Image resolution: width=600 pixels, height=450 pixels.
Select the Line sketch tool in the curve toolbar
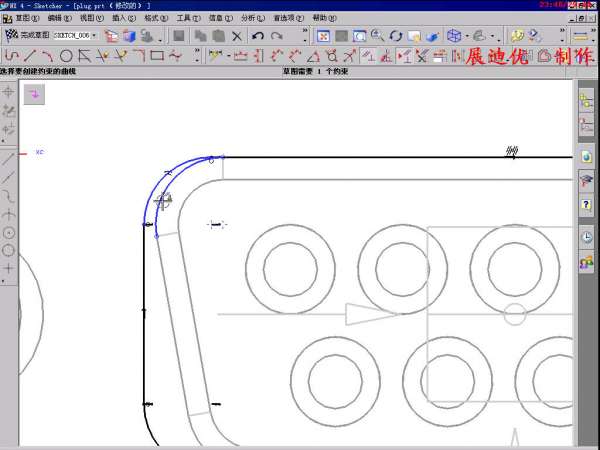pyautogui.click(x=29, y=56)
